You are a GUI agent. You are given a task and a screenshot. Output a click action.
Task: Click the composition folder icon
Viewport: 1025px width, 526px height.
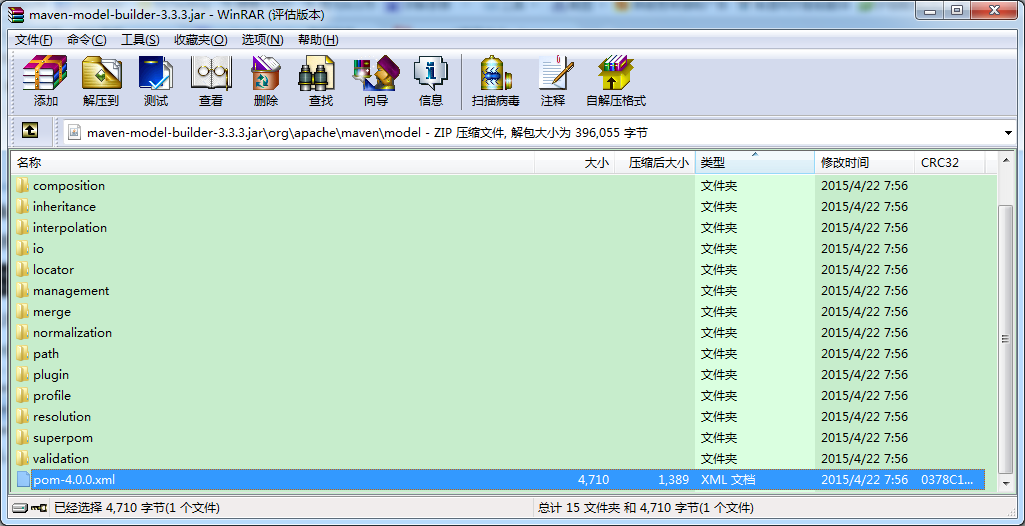pos(23,186)
